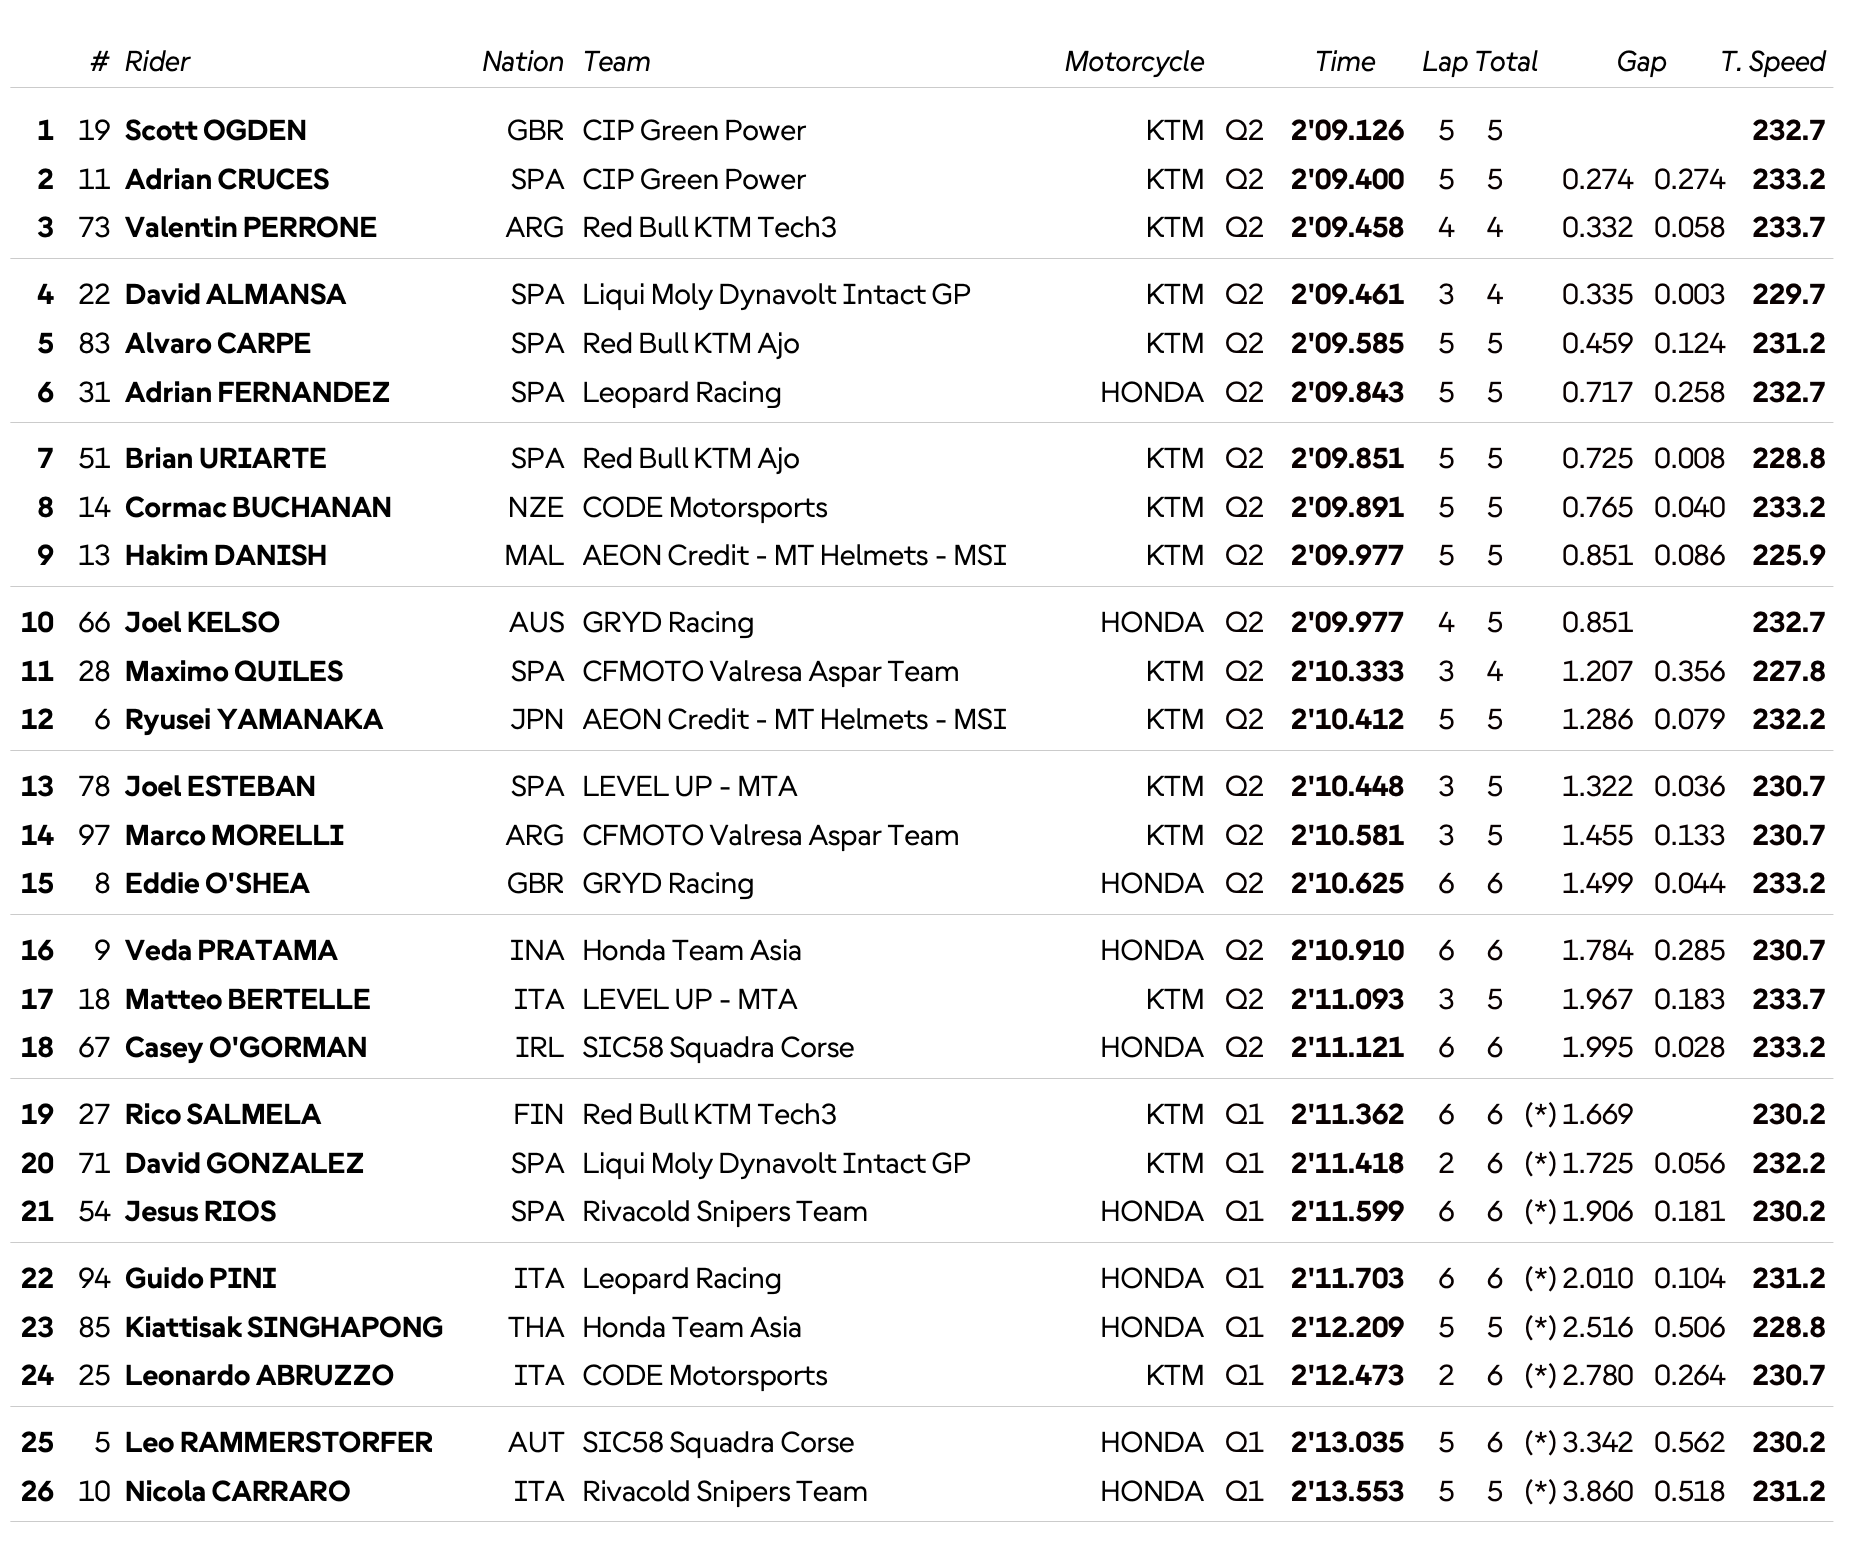Click the Time column header
The width and height of the screenshot is (1876, 1552).
1345,62
